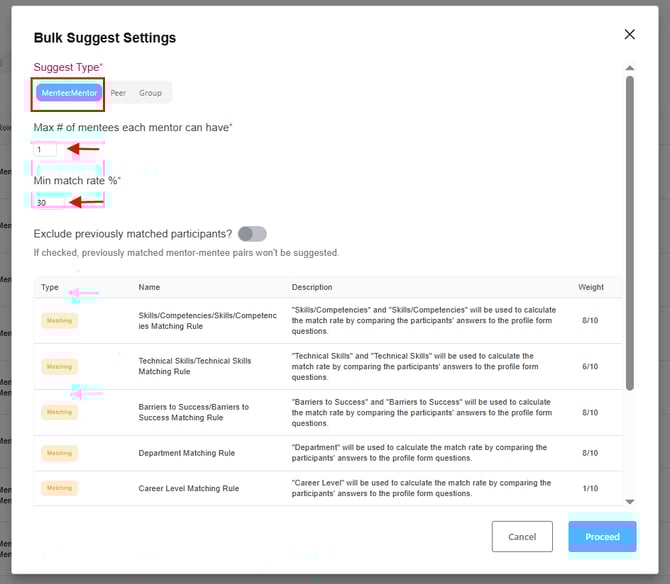Click the Type column header
The image size is (670, 584).
click(50, 288)
